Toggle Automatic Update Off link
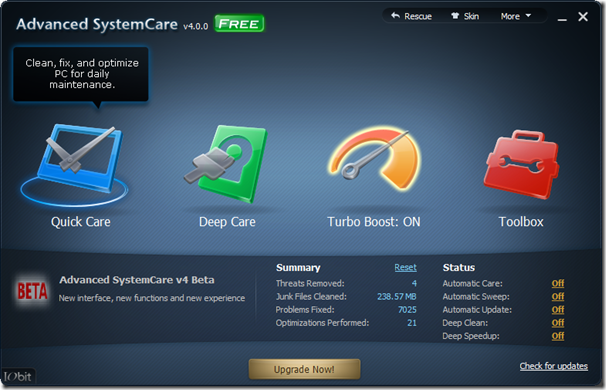This screenshot has width=606, height=390. tap(558, 310)
